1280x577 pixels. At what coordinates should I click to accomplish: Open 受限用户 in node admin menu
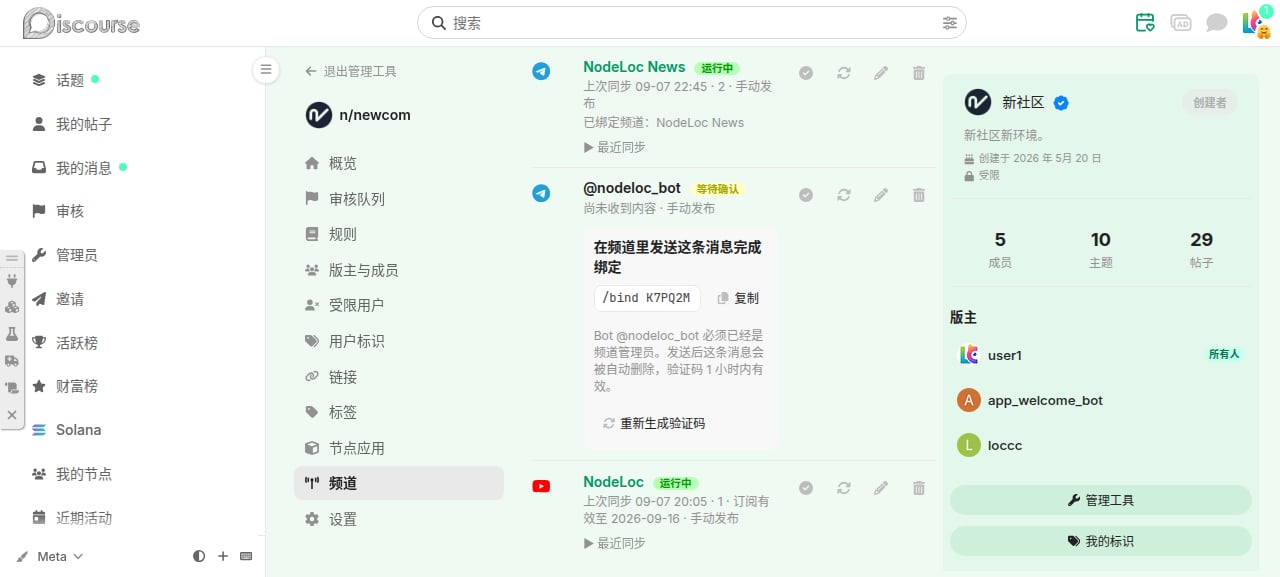point(399,305)
